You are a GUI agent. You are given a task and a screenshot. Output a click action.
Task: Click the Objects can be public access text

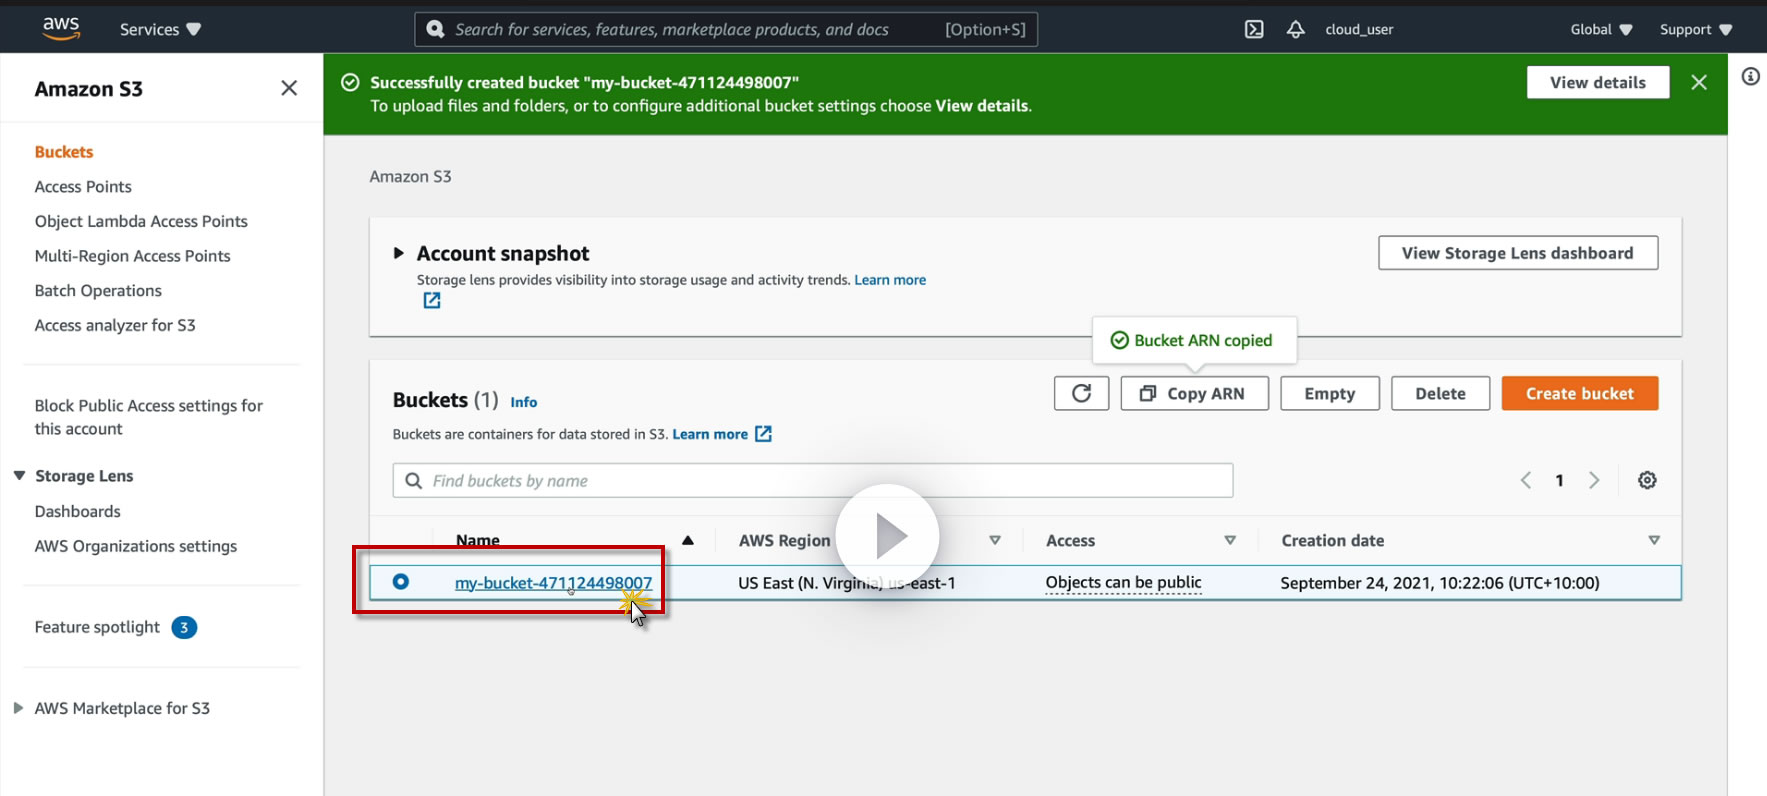pos(1123,582)
